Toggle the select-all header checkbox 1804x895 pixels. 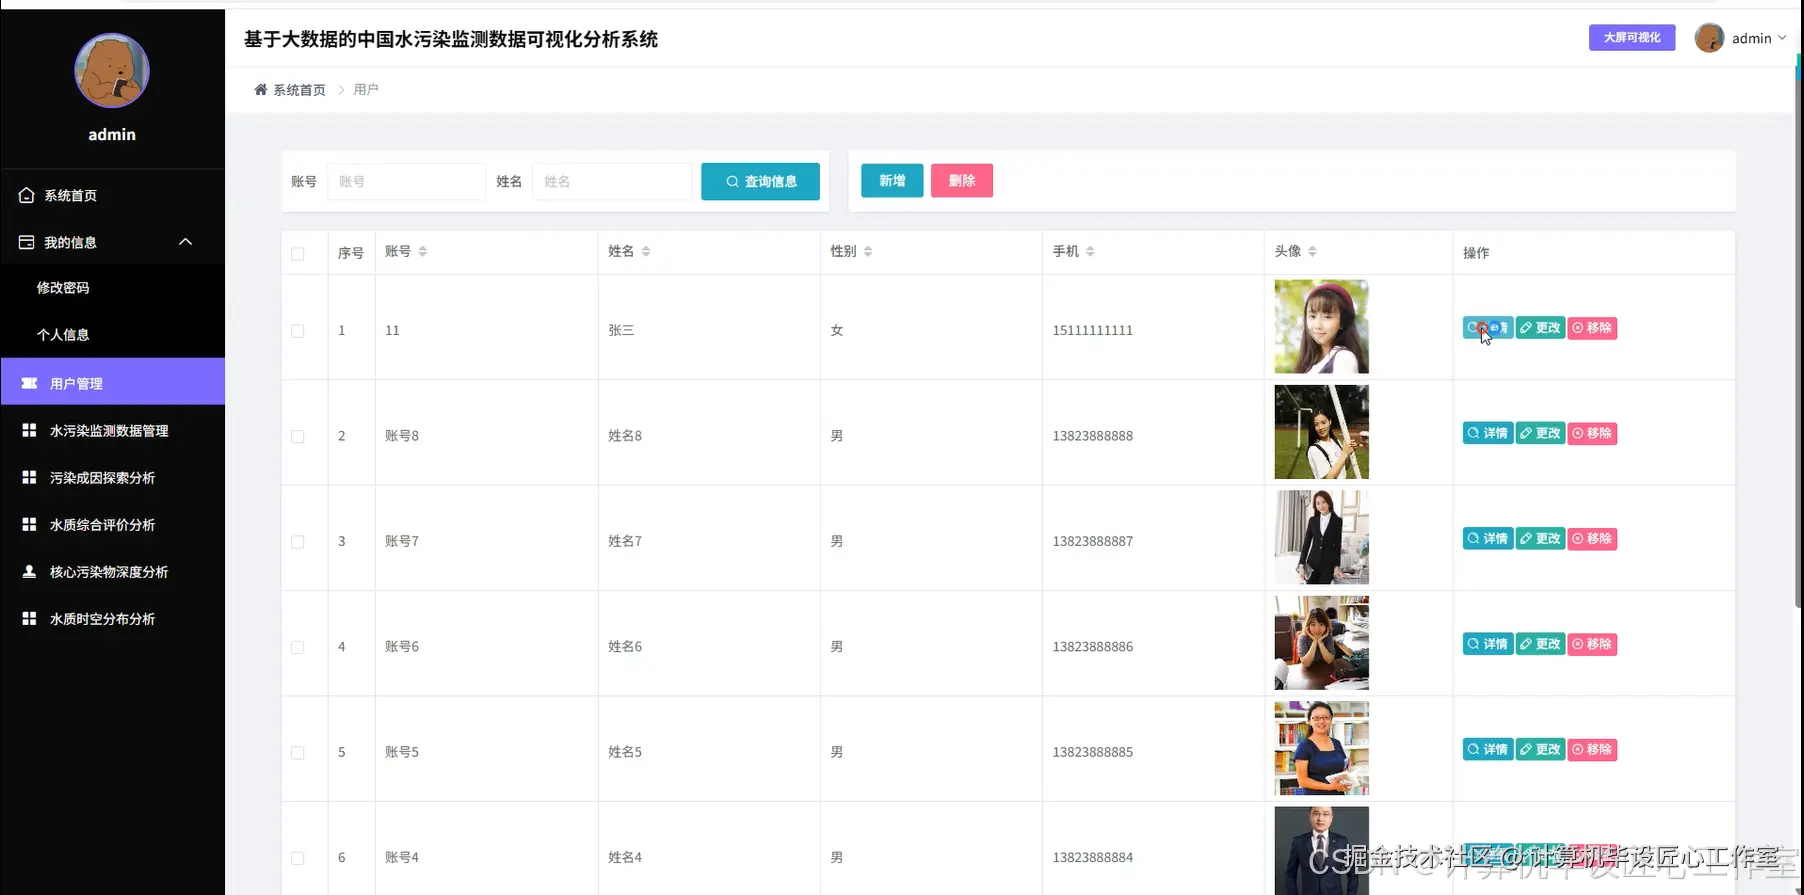point(298,254)
